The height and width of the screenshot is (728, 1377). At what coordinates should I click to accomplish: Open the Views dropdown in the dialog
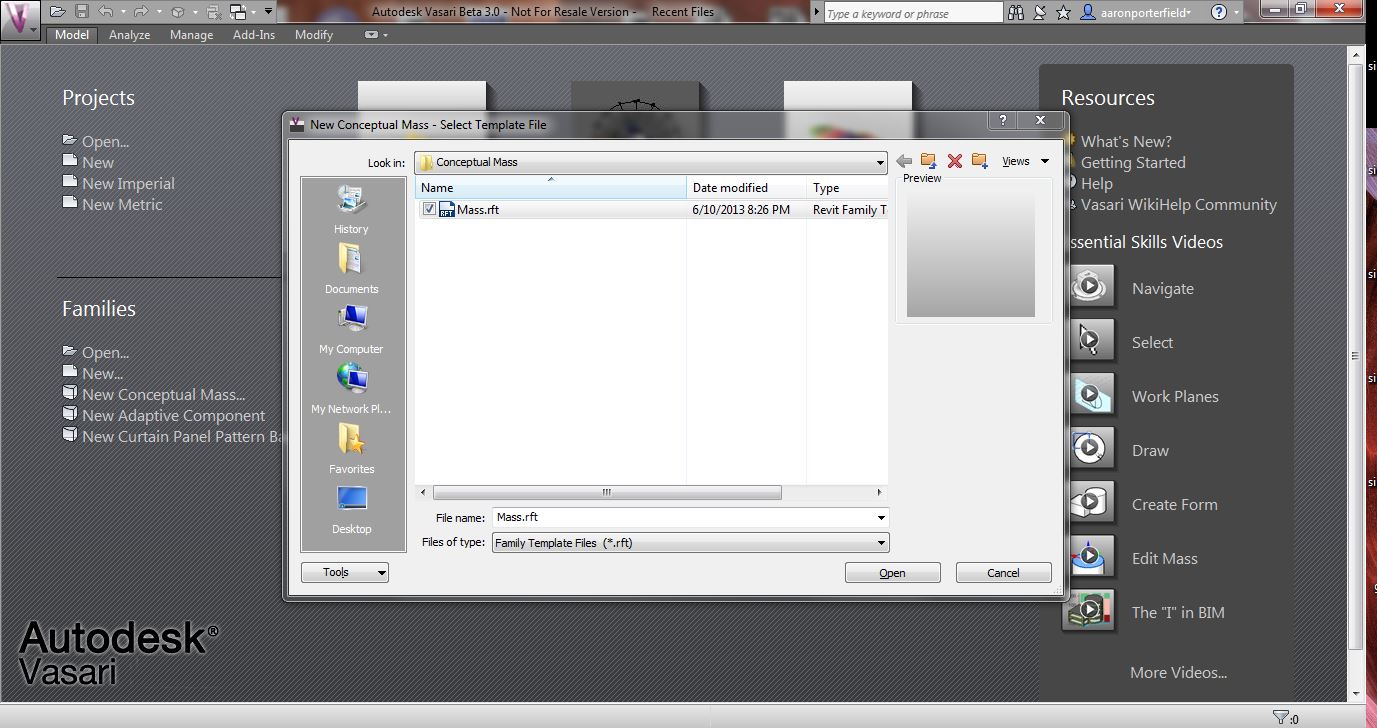pos(1026,161)
